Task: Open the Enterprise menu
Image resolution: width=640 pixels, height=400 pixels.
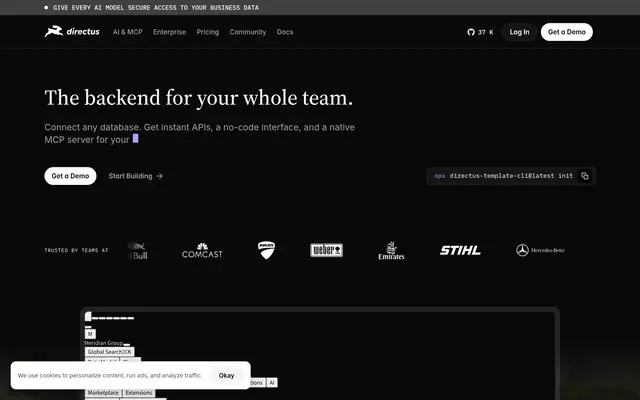Action: pyautogui.click(x=169, y=32)
